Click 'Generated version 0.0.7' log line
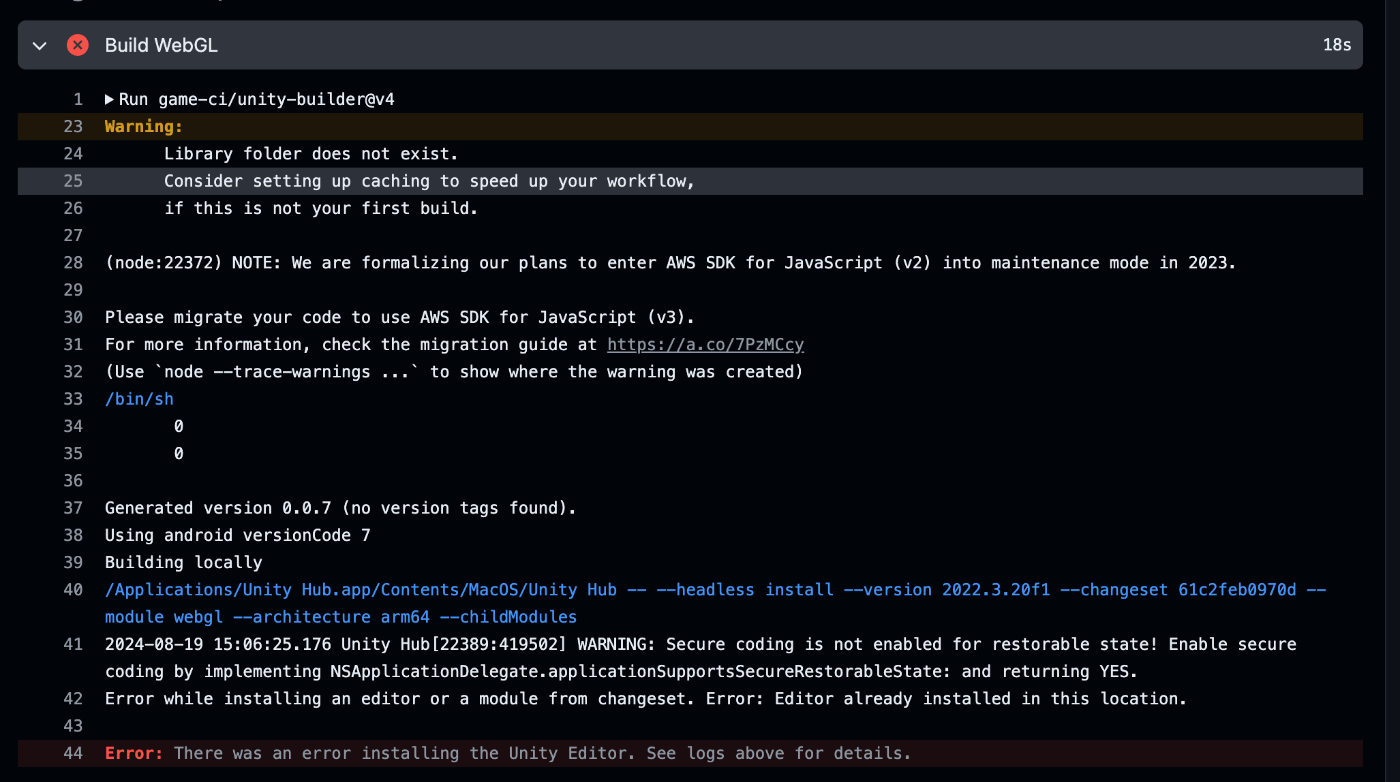The height and width of the screenshot is (782, 1400). point(340,508)
